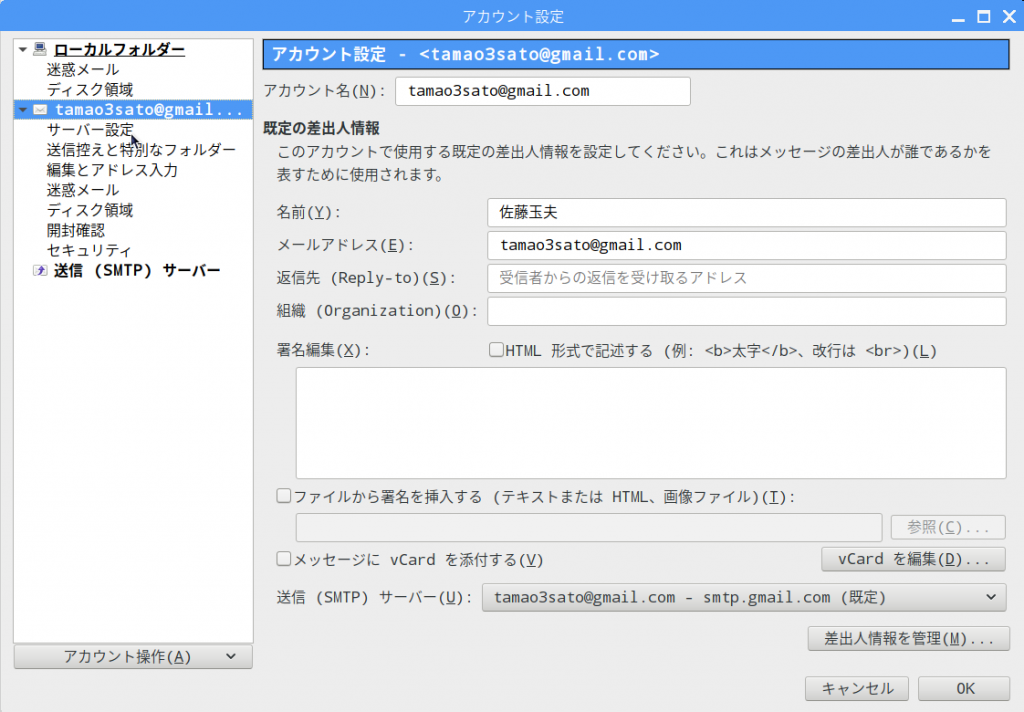Click the Local Folders computer icon

40,49
